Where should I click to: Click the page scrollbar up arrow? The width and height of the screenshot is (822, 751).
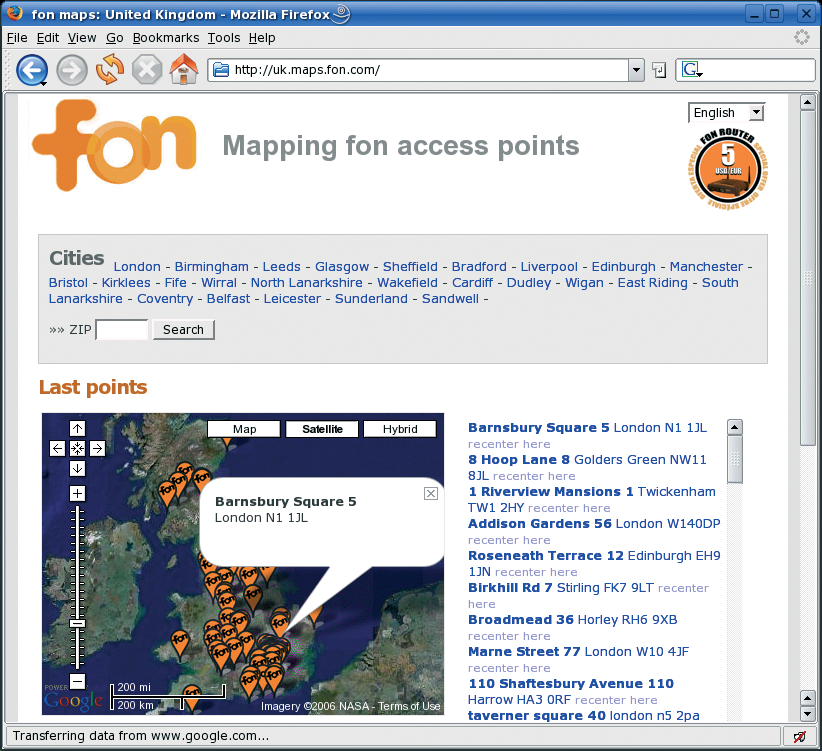click(807, 102)
